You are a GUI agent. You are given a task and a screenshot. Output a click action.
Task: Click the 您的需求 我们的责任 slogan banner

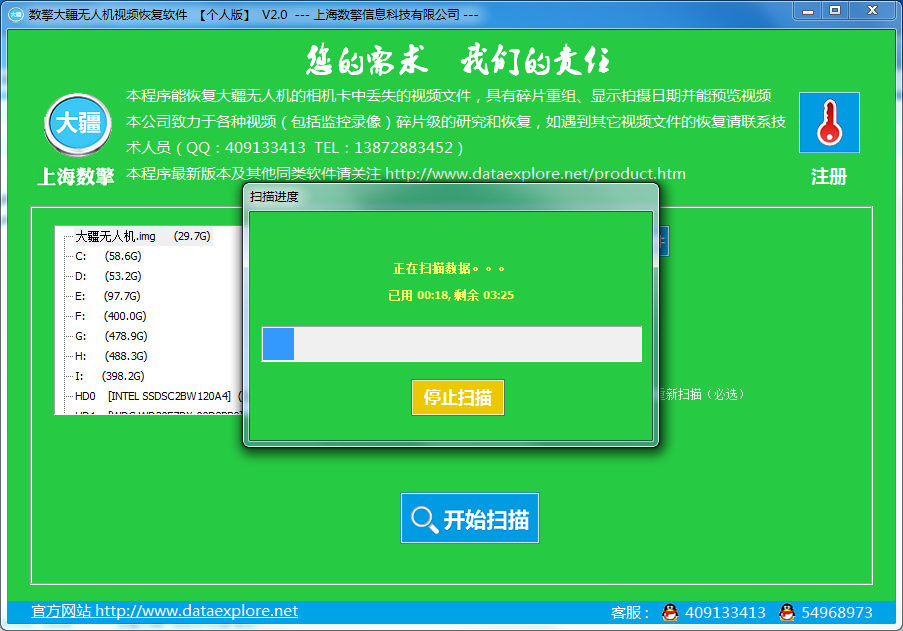[458, 60]
